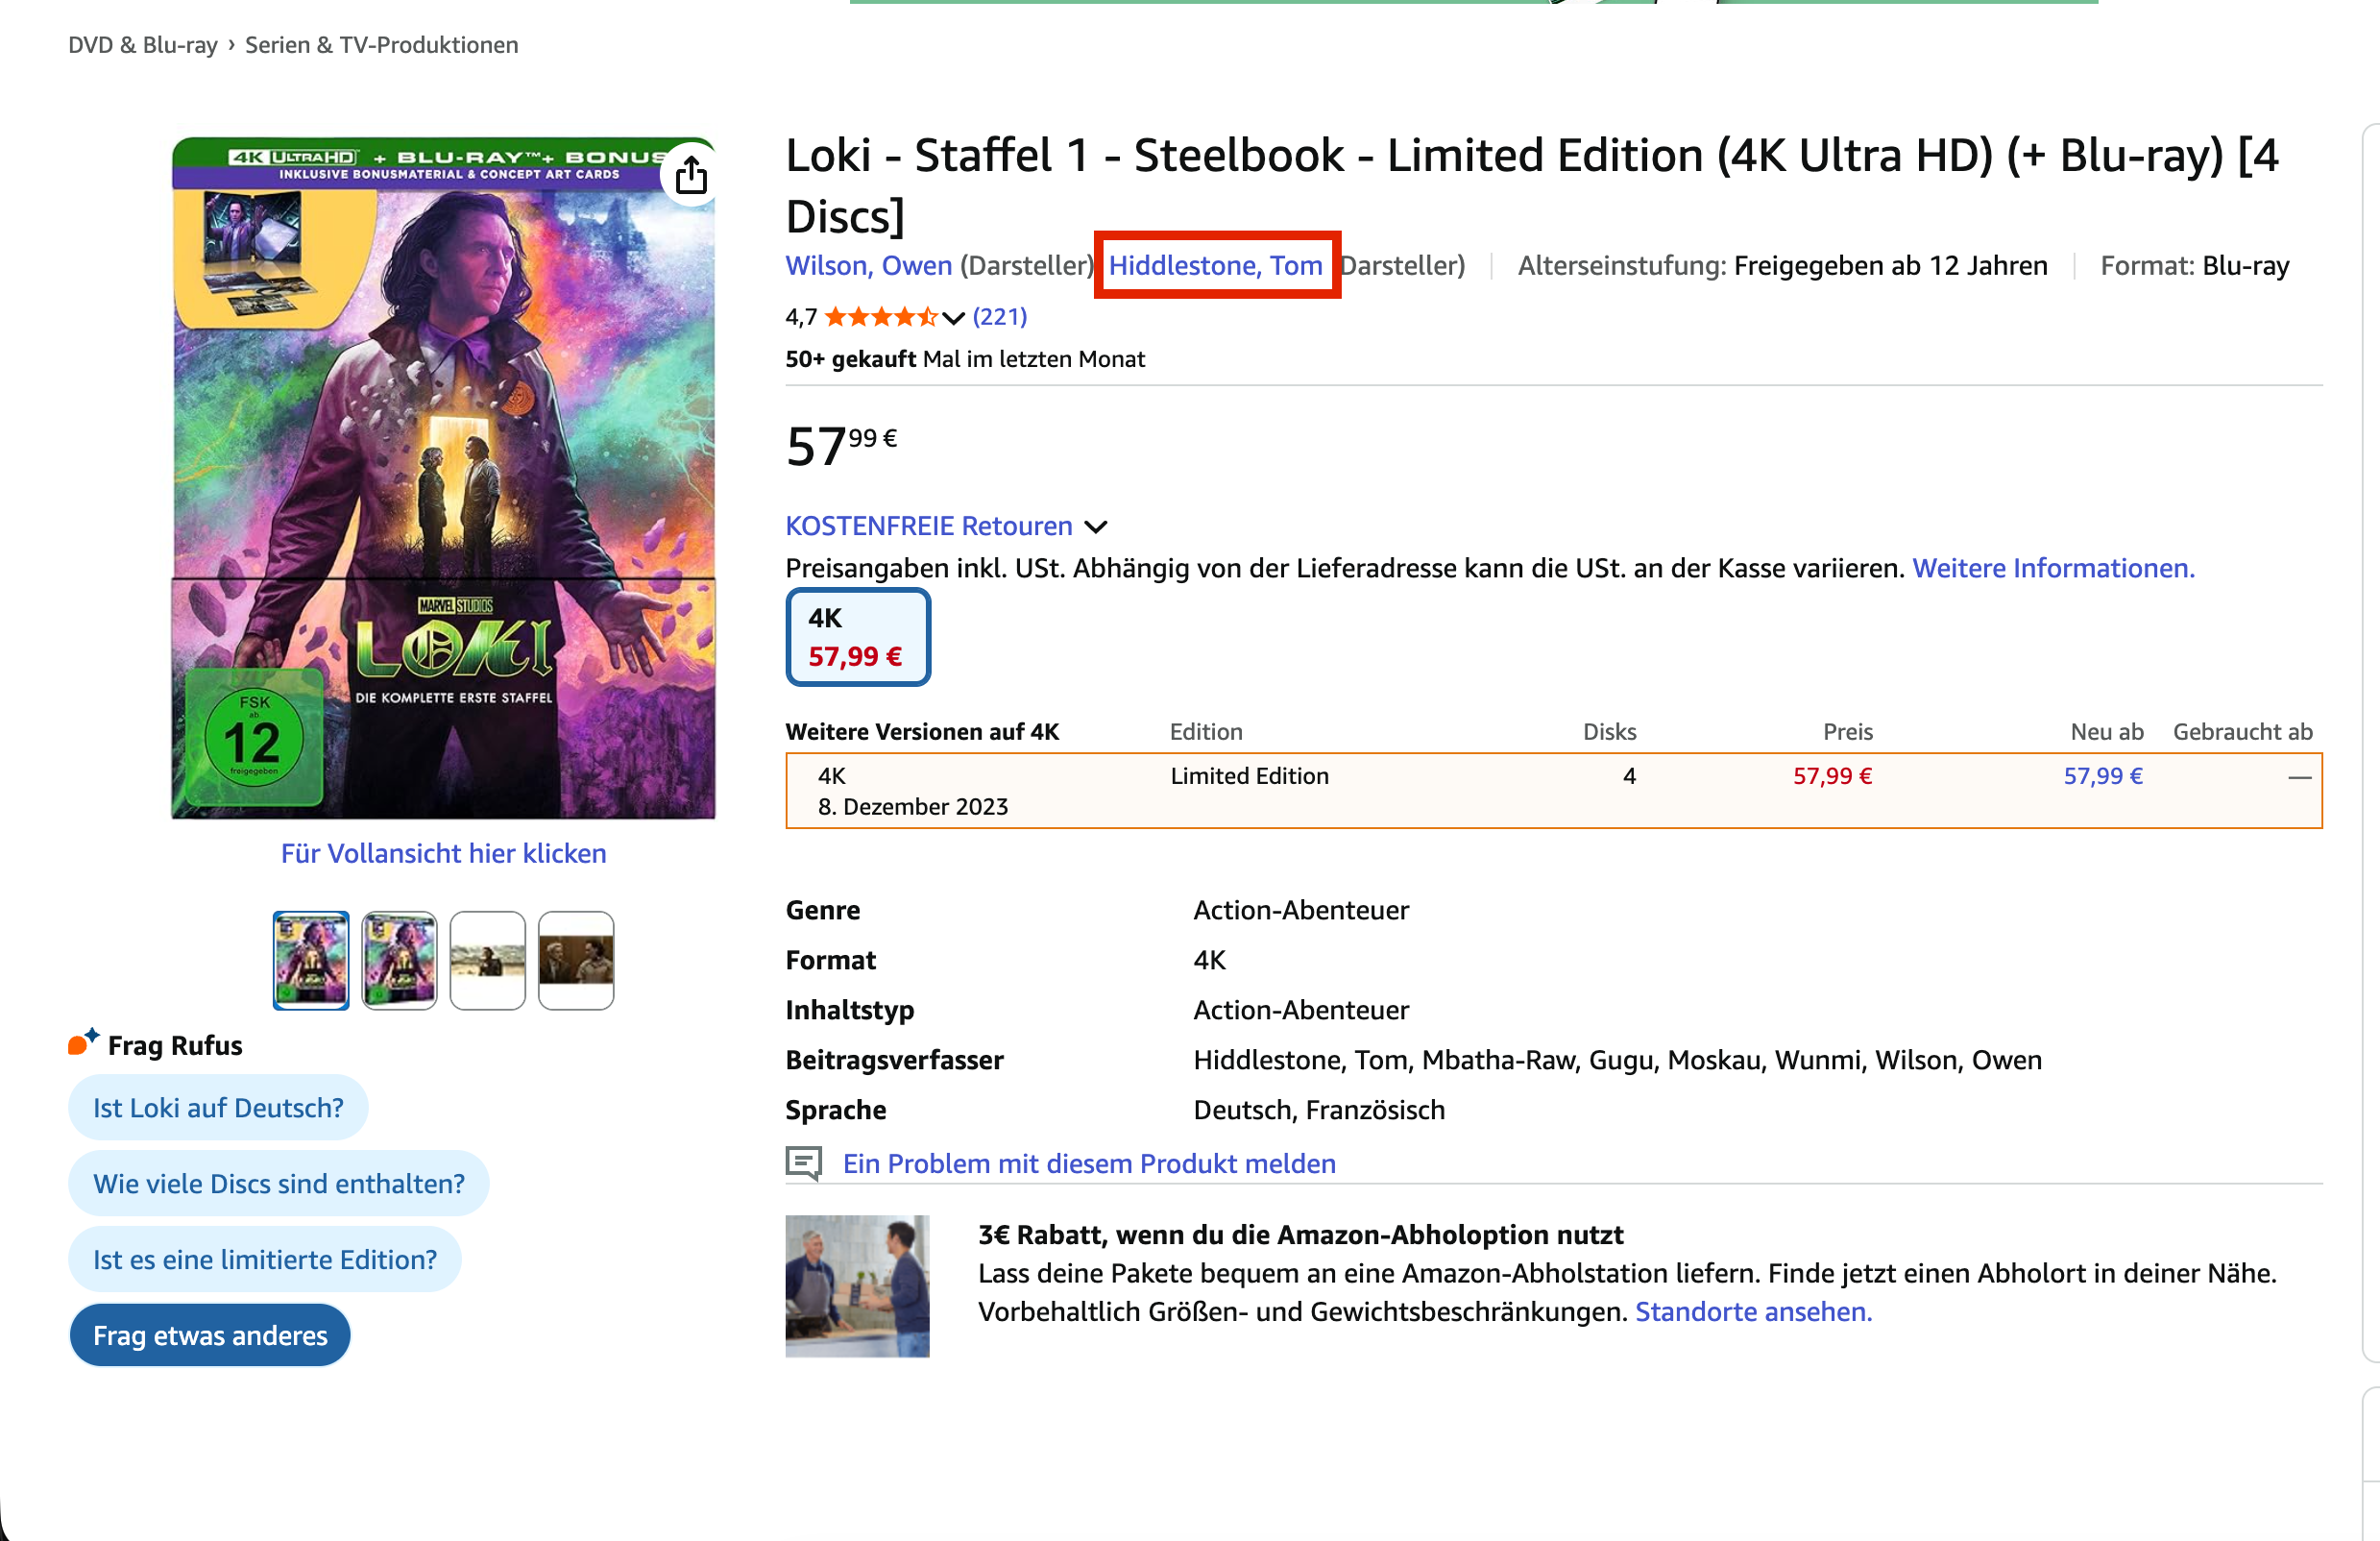Click the Frag Rufus sparkle icon

tap(84, 1042)
